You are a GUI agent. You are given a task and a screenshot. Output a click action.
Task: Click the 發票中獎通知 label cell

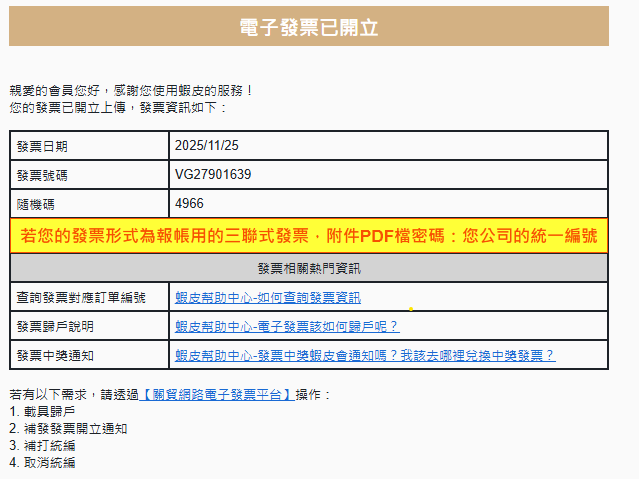(55, 356)
